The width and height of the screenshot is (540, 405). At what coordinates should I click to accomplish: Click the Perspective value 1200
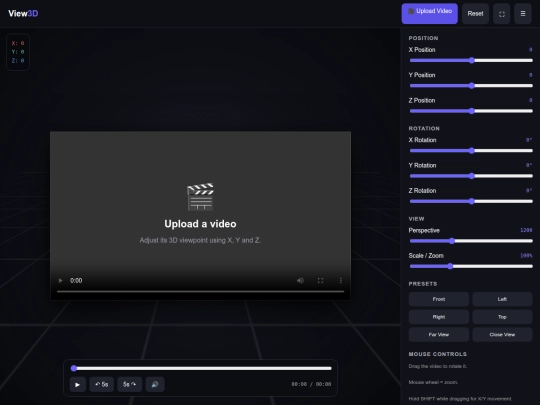coord(526,230)
